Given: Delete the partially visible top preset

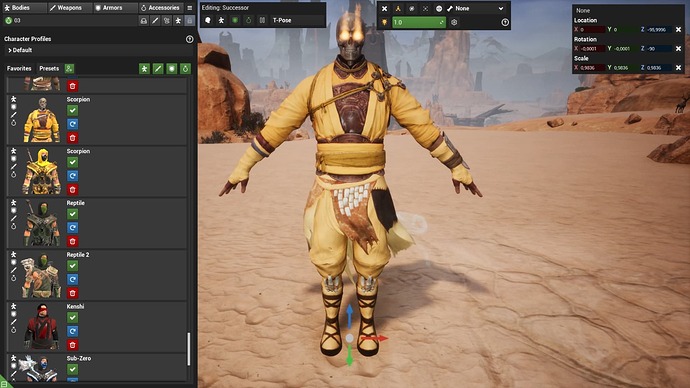Looking at the screenshot, I should 73,86.
